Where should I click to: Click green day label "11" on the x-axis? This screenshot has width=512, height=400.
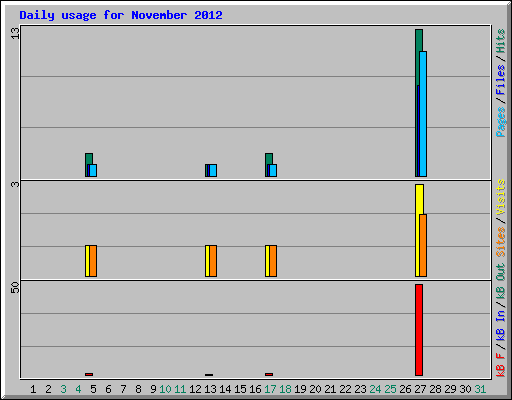[180, 389]
